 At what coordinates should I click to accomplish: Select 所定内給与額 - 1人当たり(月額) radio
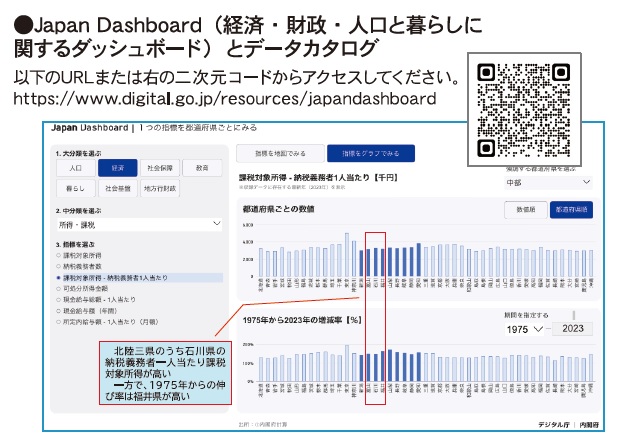[x=58, y=322]
